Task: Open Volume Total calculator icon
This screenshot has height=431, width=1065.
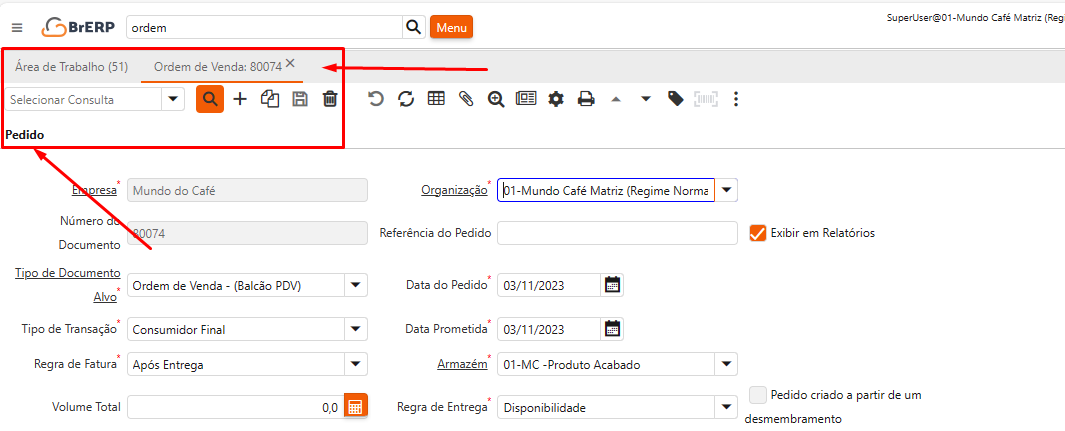Action: (356, 407)
